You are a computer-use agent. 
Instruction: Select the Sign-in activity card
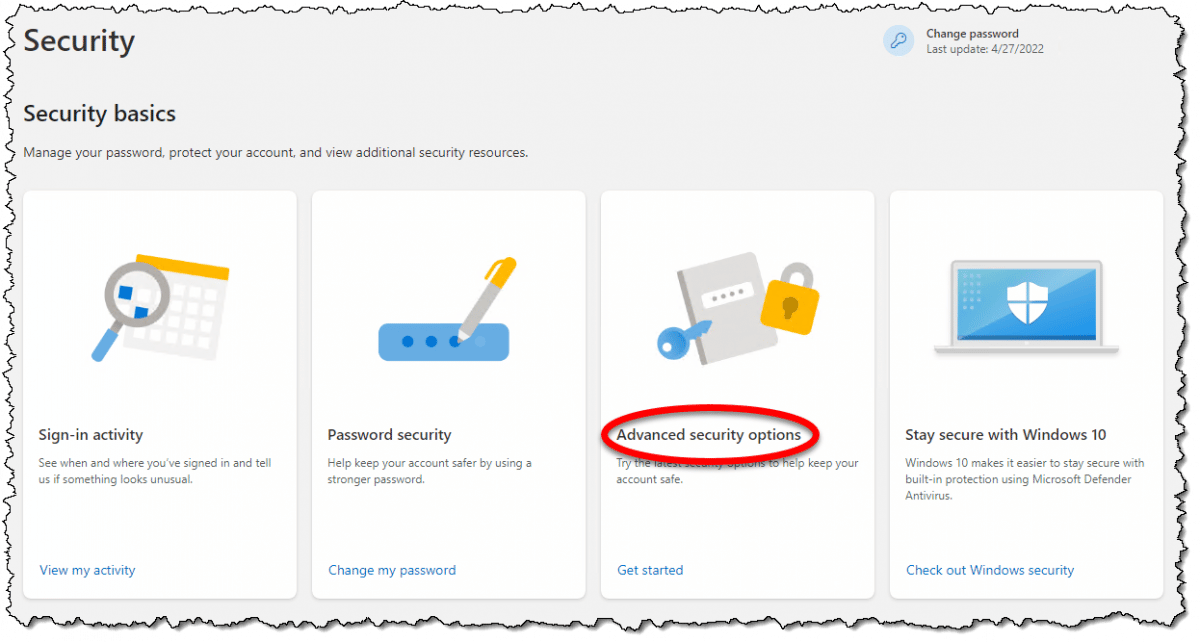click(160, 393)
